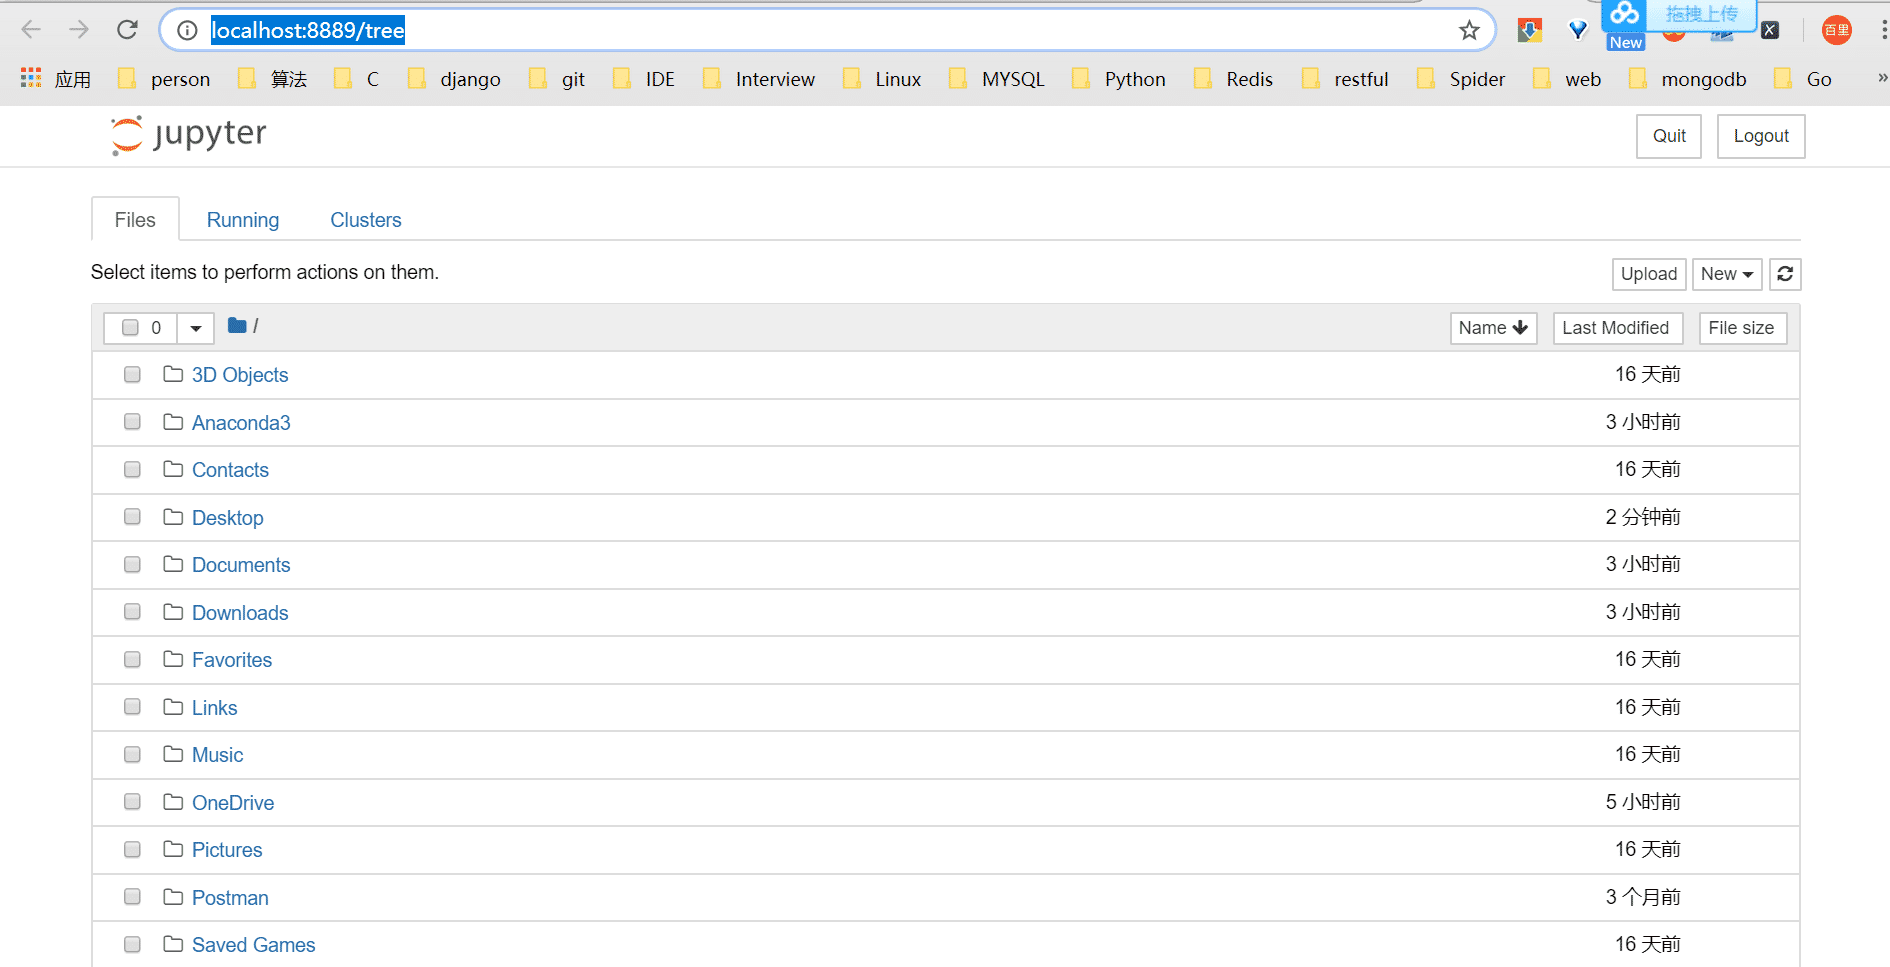Open the Linux bookmark folder
The image size is (1890, 967).
[882, 79]
